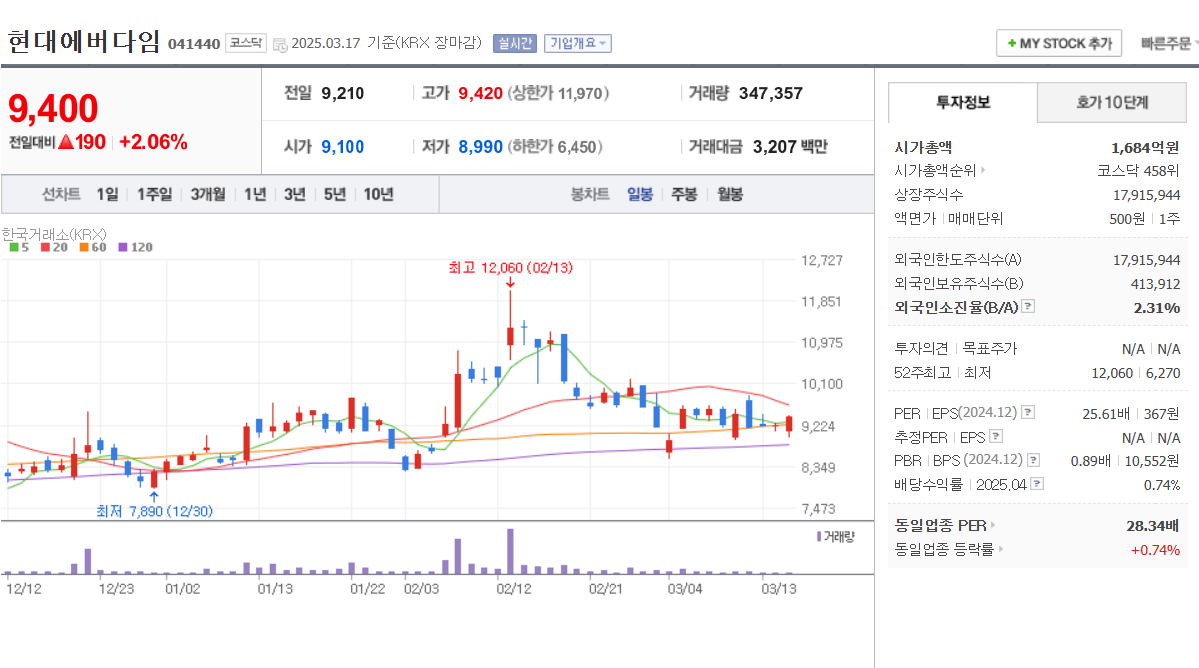The width and height of the screenshot is (1199, 668).
Task: Click the help icon next to PER EPS(2024.12)
Action: pyautogui.click(x=1028, y=413)
